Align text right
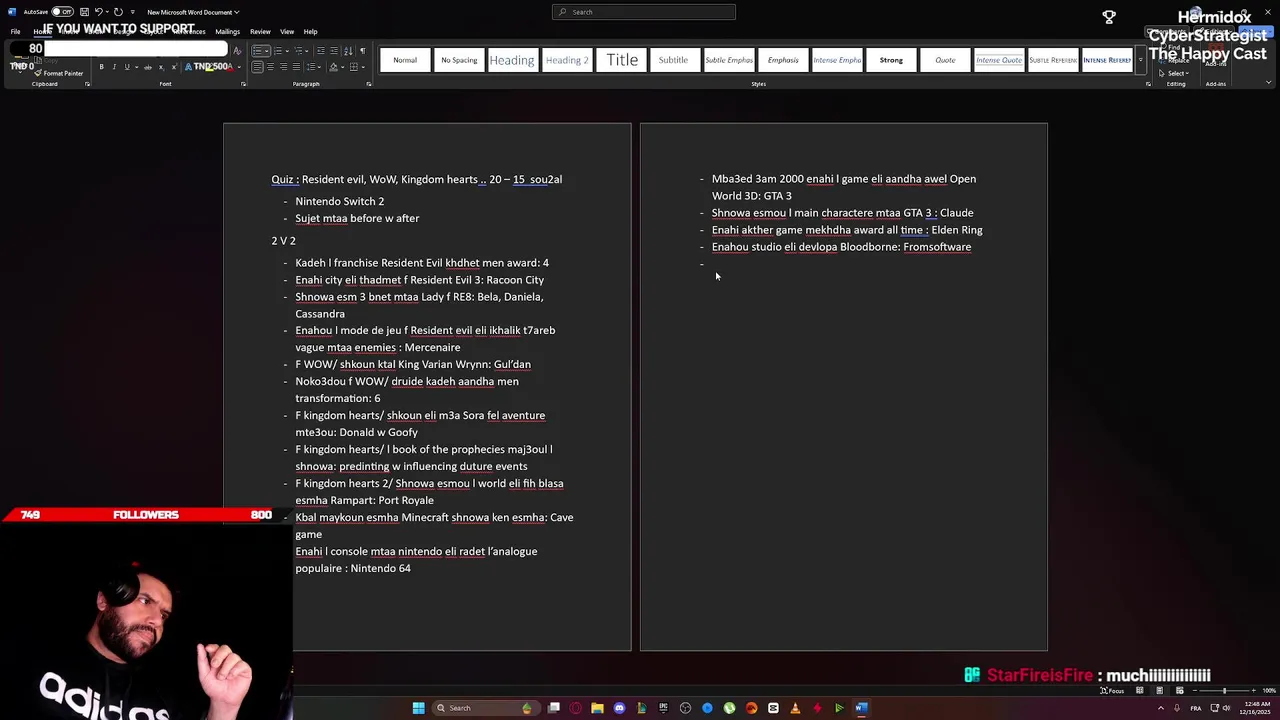 pos(283,67)
